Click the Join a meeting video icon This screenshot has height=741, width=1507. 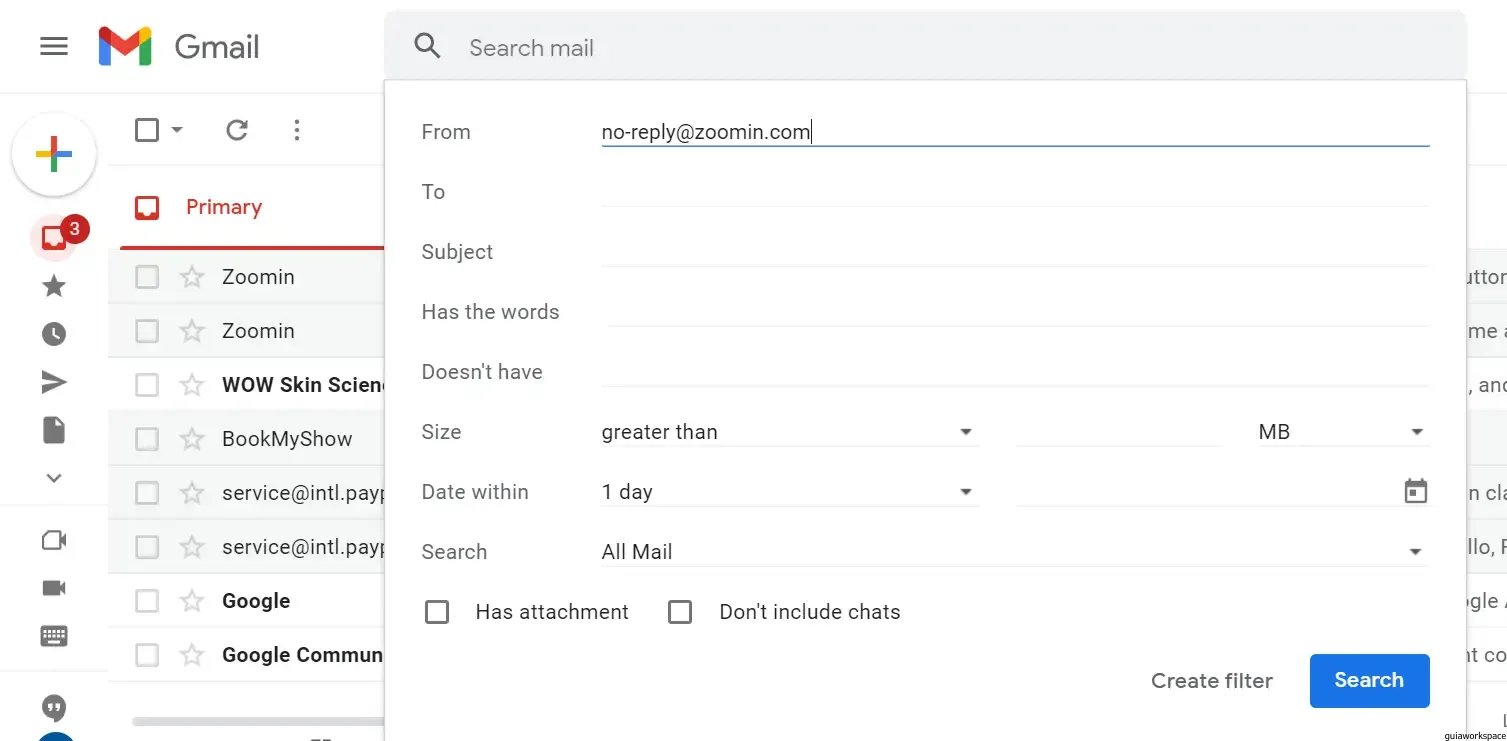point(54,588)
